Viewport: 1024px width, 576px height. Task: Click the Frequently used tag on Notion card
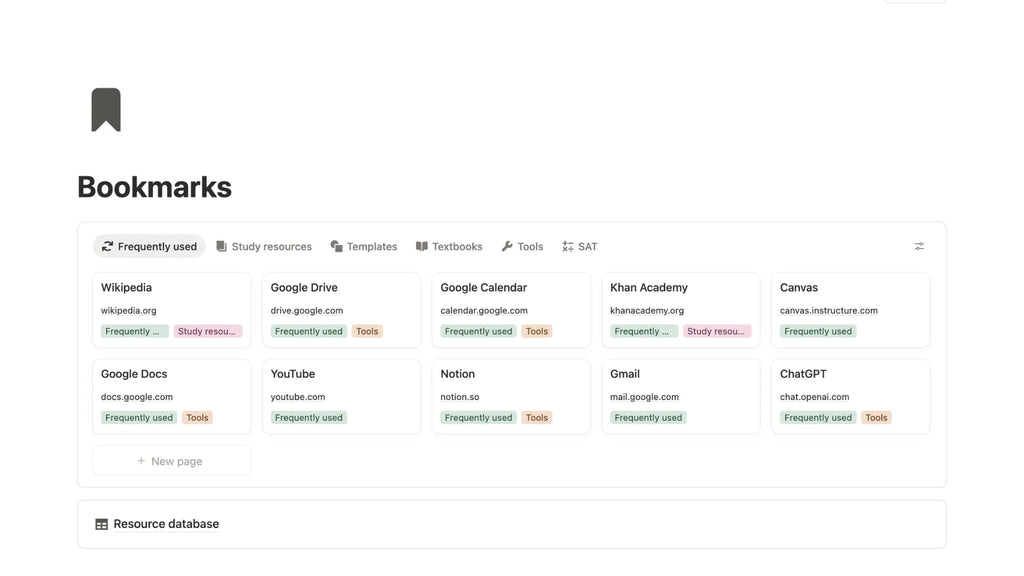tap(478, 417)
